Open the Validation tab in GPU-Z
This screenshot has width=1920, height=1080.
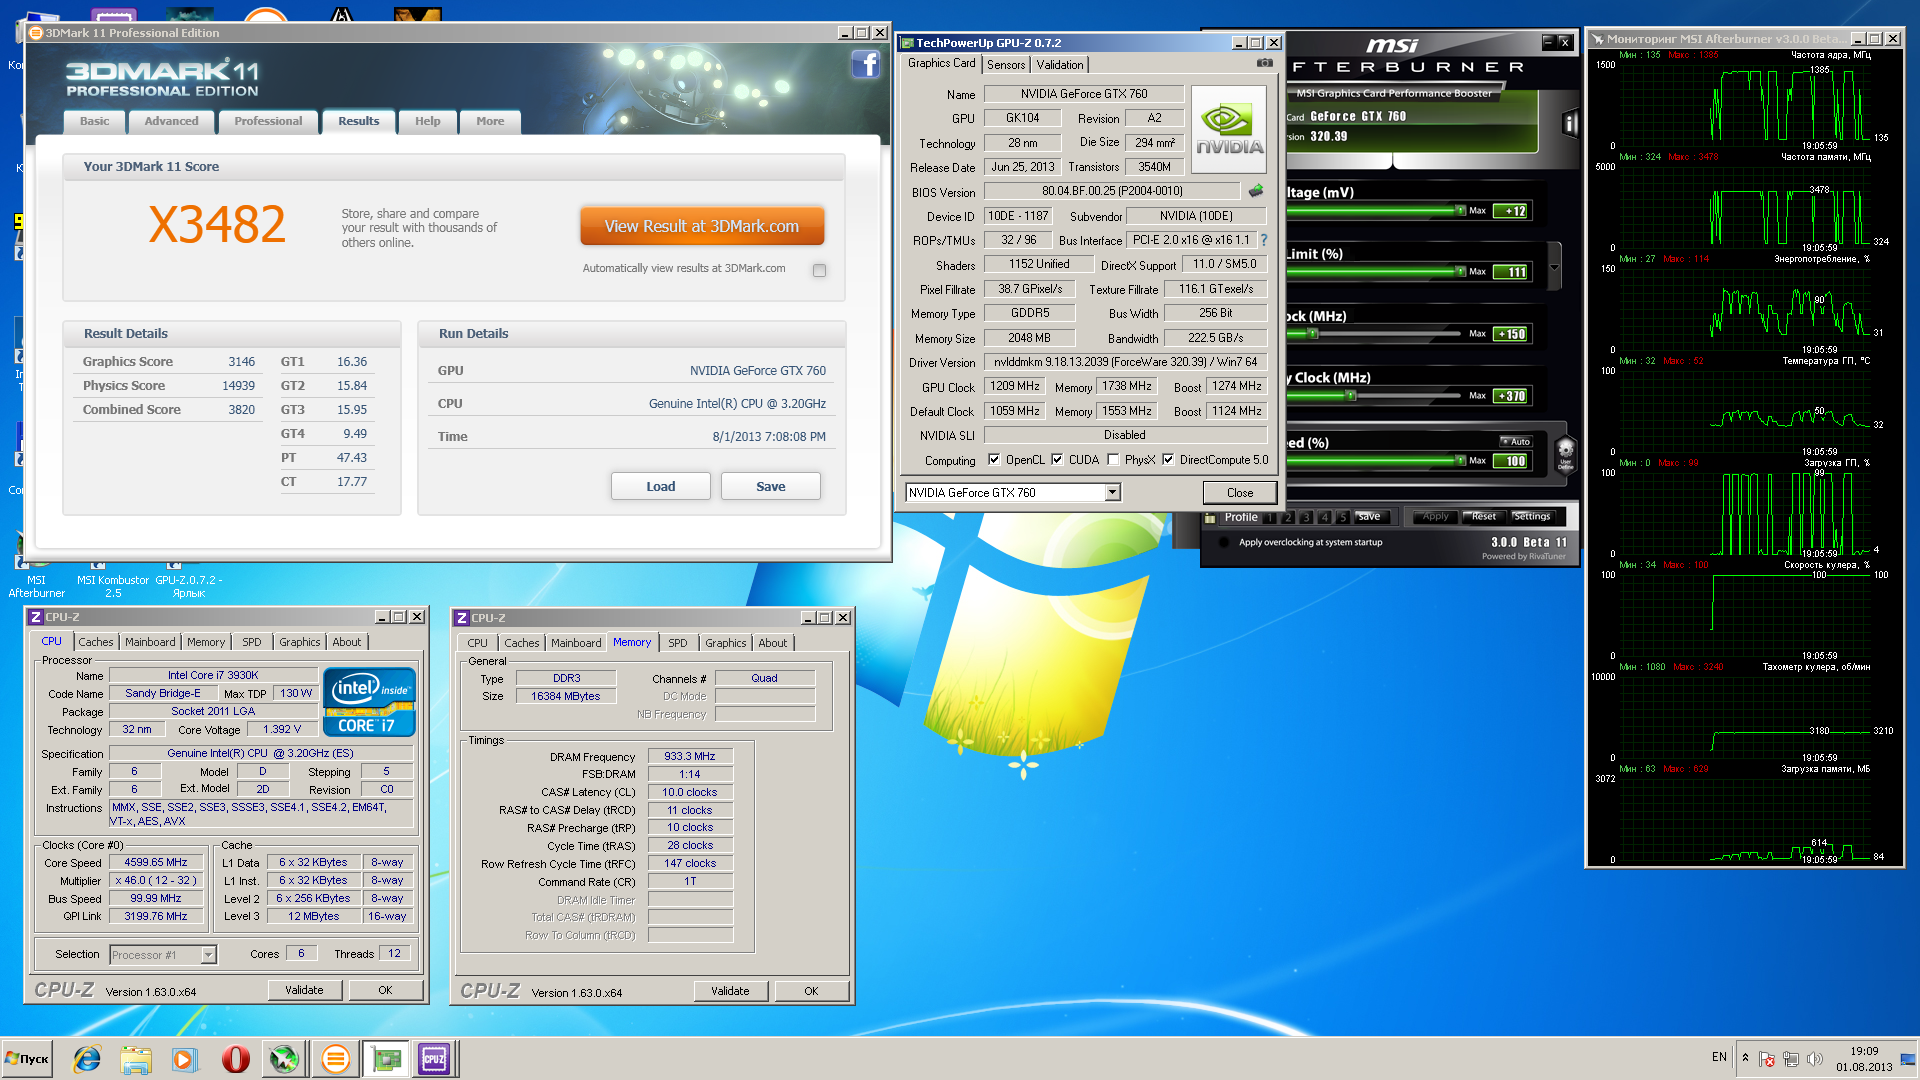[1060, 65]
